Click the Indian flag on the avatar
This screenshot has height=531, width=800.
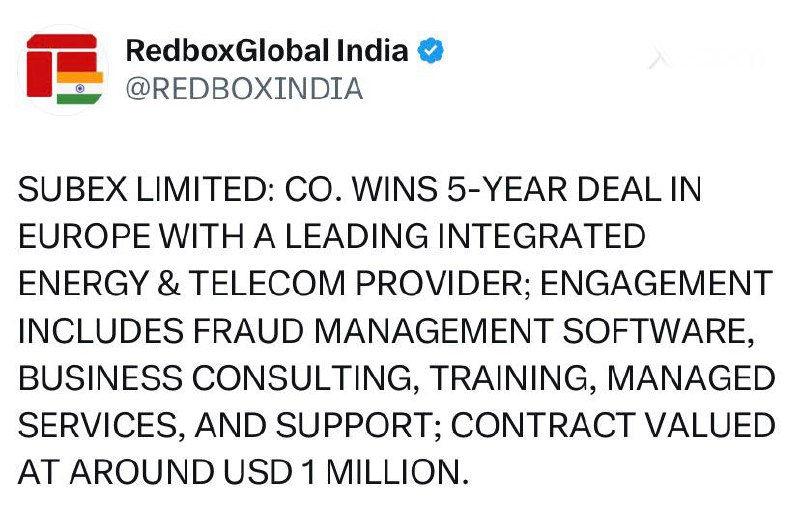coord(80,87)
